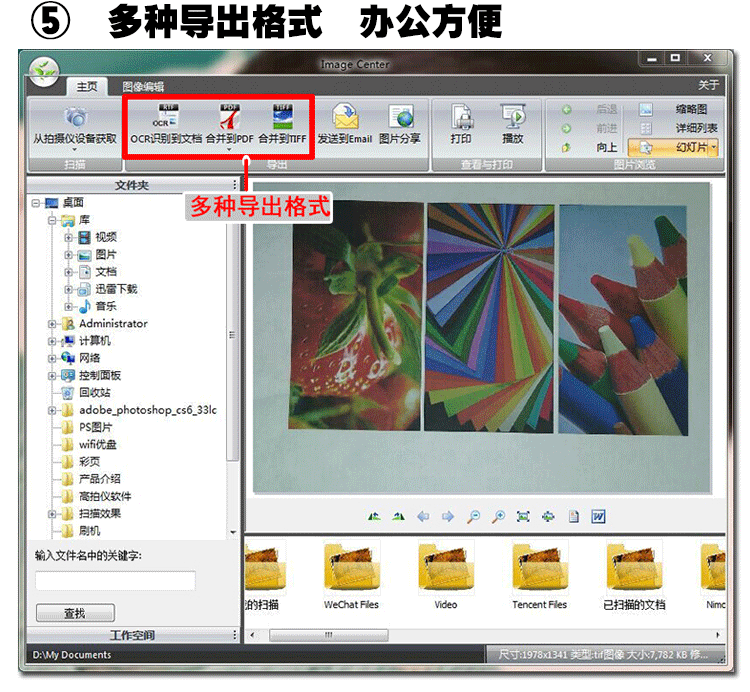The width and height of the screenshot is (750, 692).
Task: Select the slideshow view mode
Action: click(670, 147)
